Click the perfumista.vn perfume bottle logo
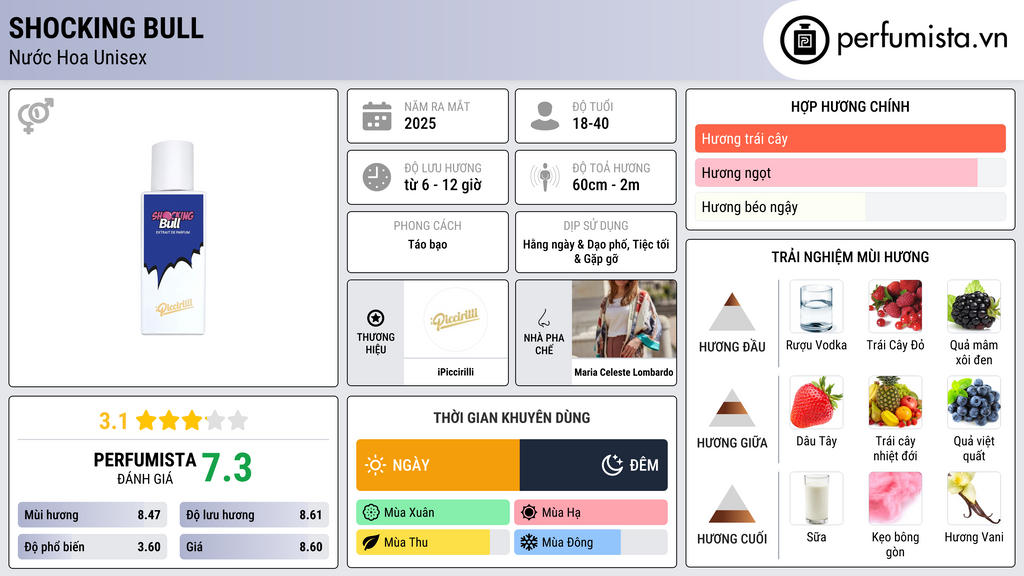Viewport: 1024px width, 576px height. (804, 40)
